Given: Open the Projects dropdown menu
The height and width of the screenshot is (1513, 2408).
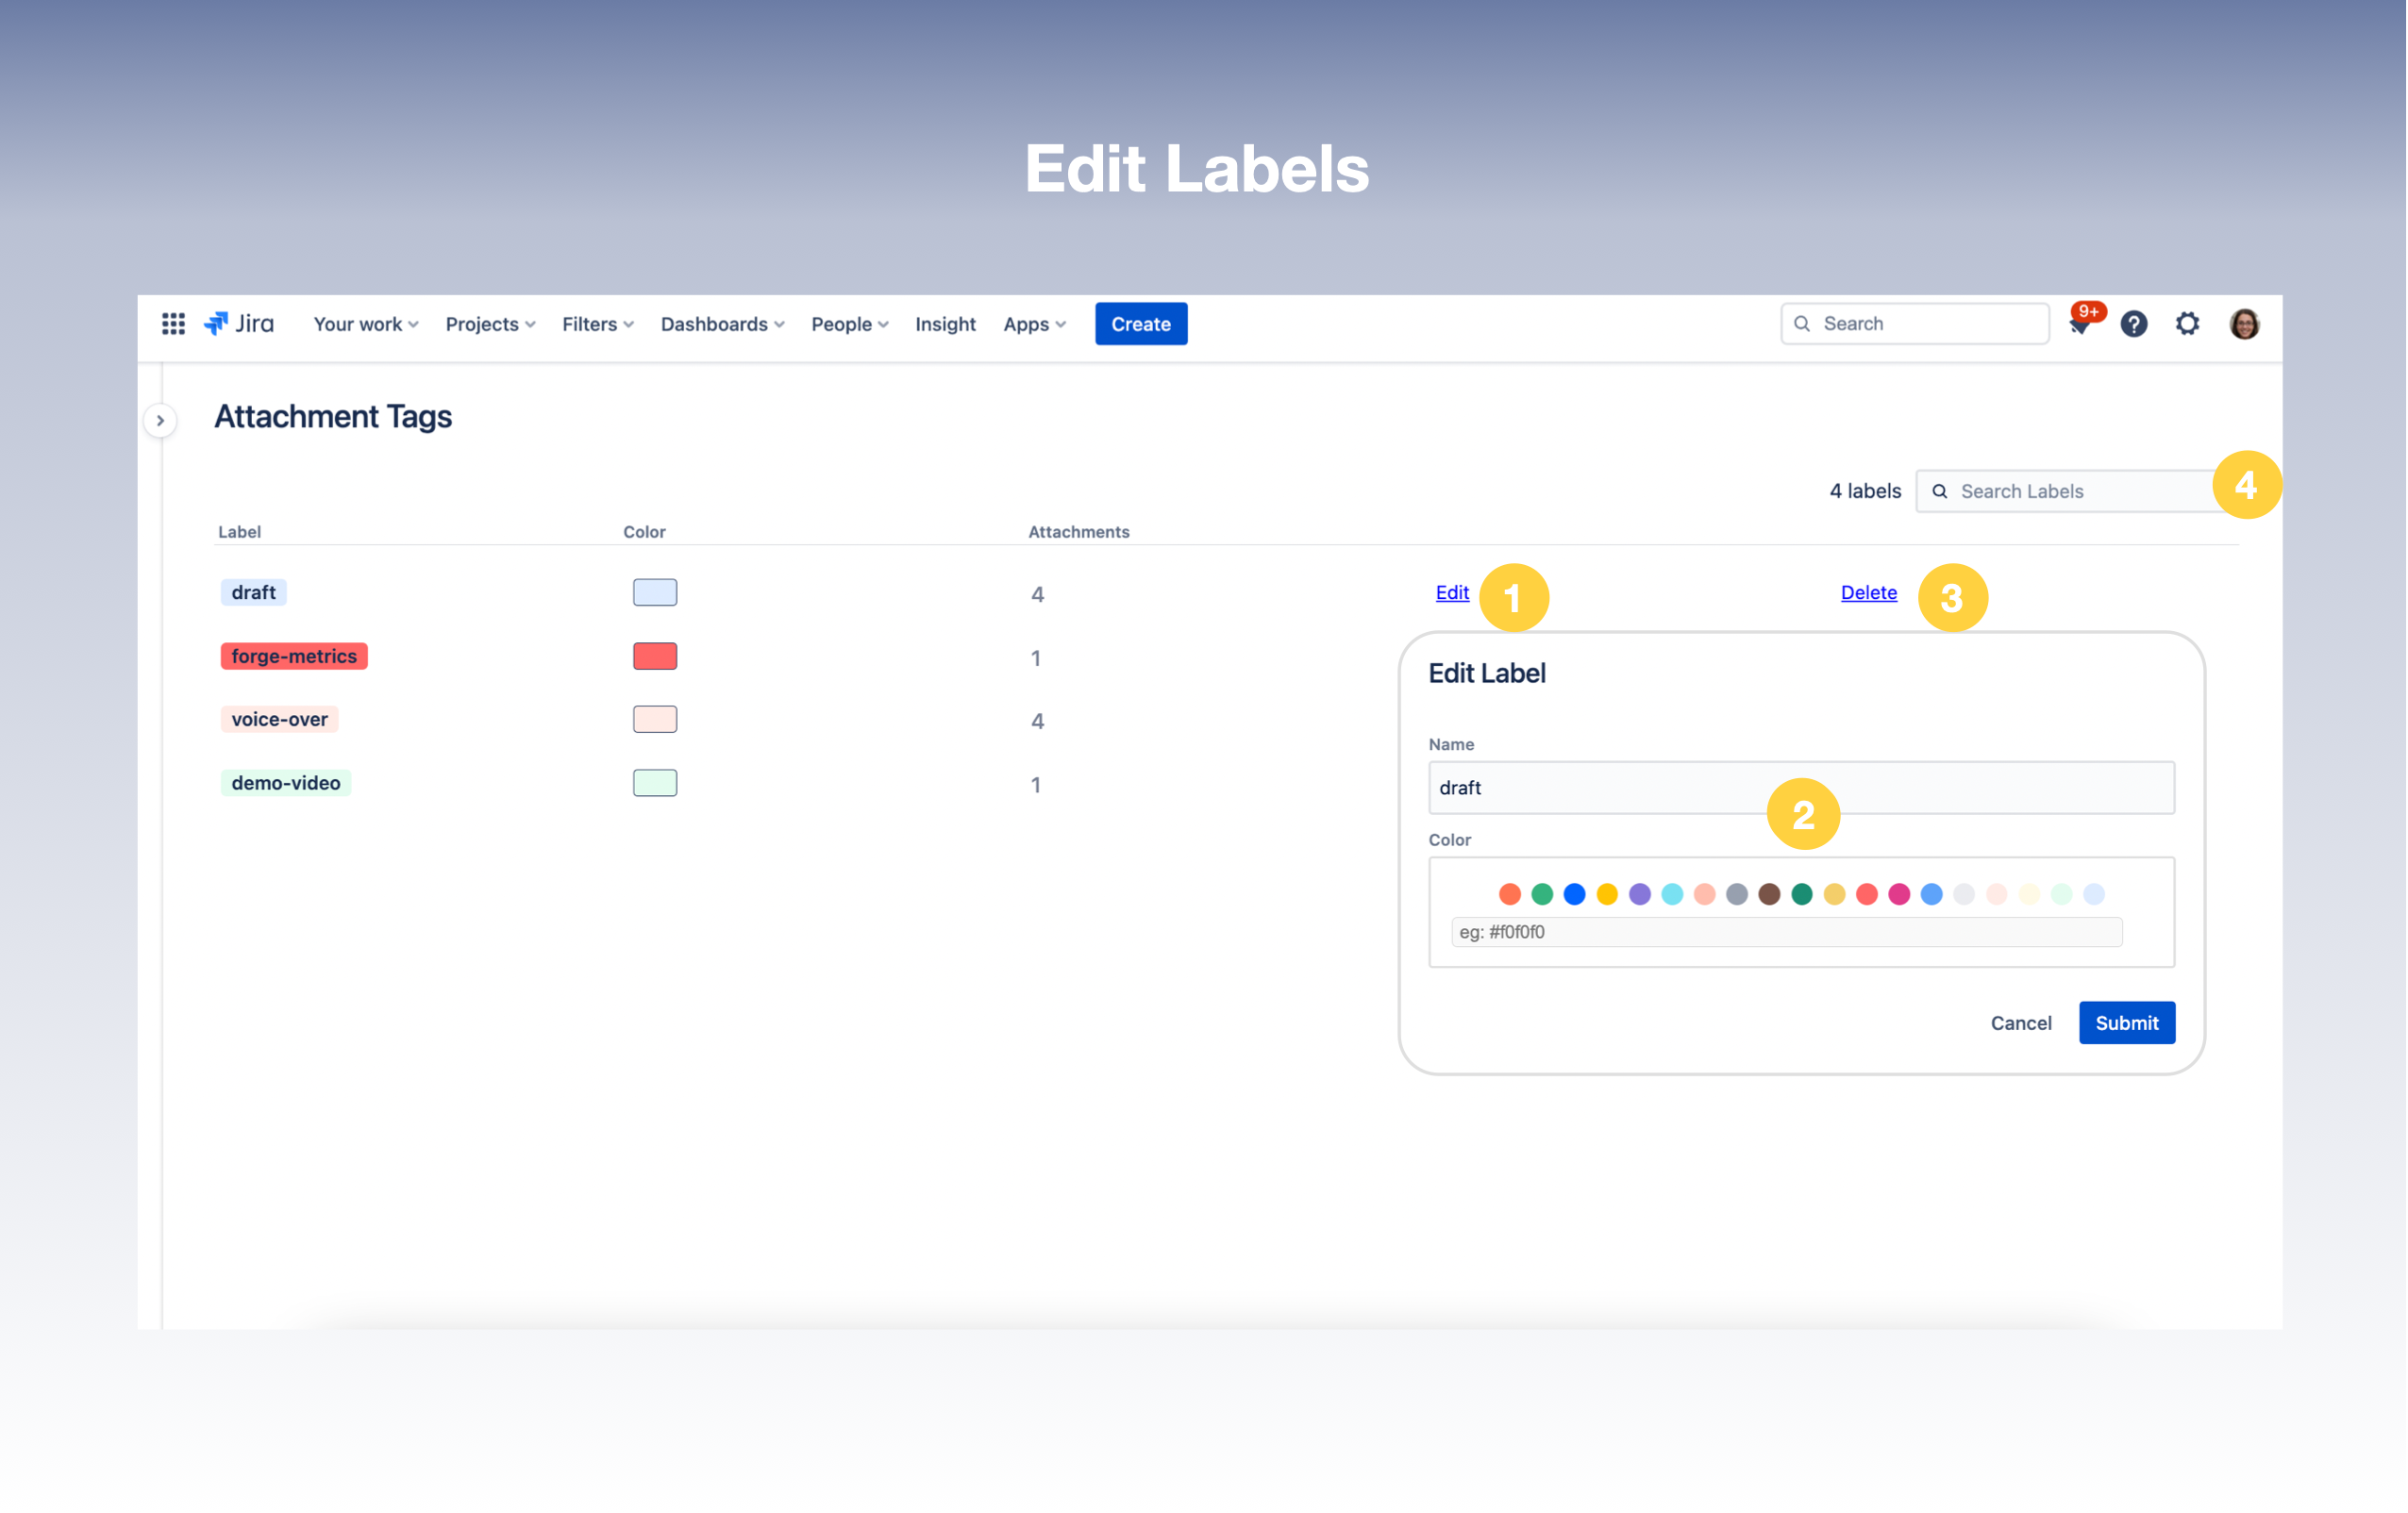Looking at the screenshot, I should [490, 324].
